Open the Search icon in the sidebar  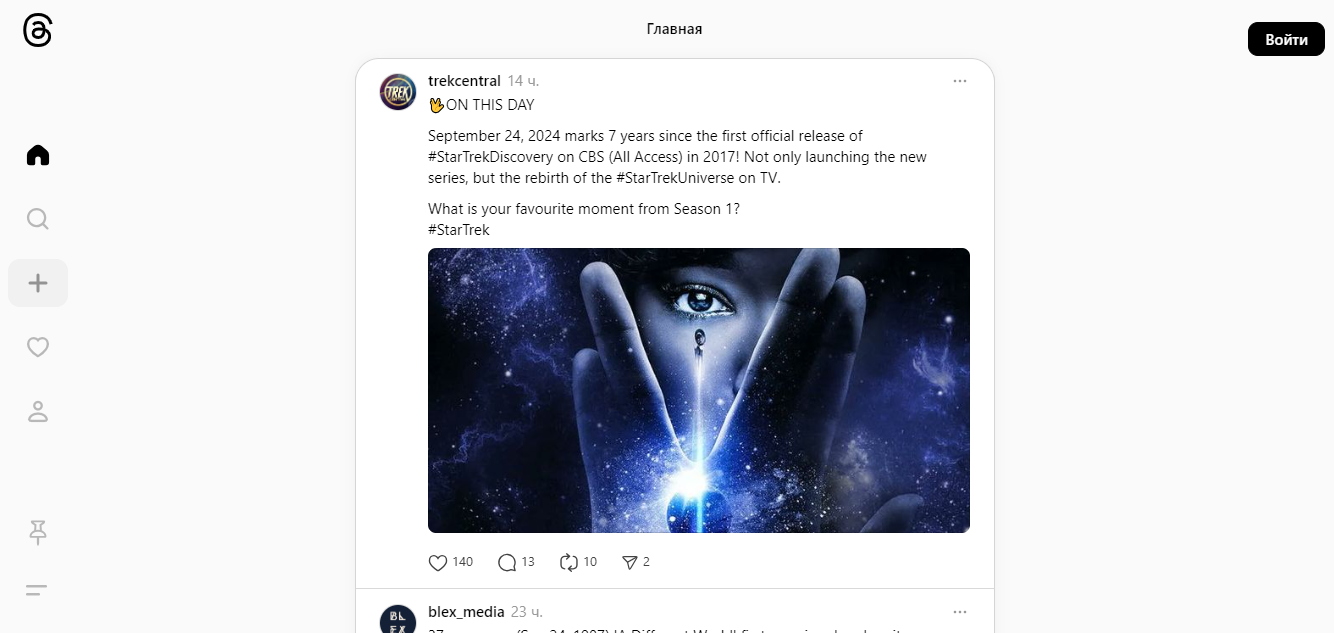37,218
